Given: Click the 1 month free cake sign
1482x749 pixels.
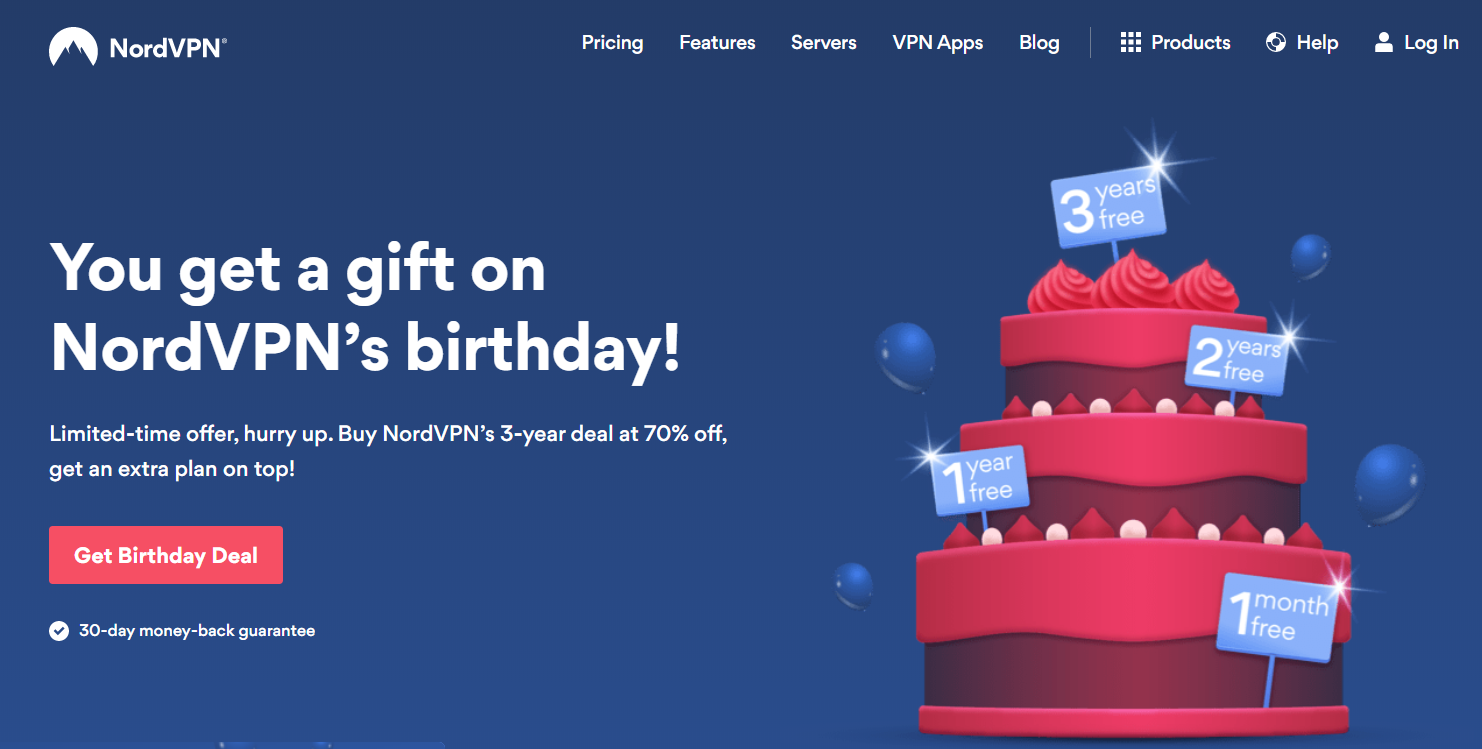Looking at the screenshot, I should tap(1276, 616).
